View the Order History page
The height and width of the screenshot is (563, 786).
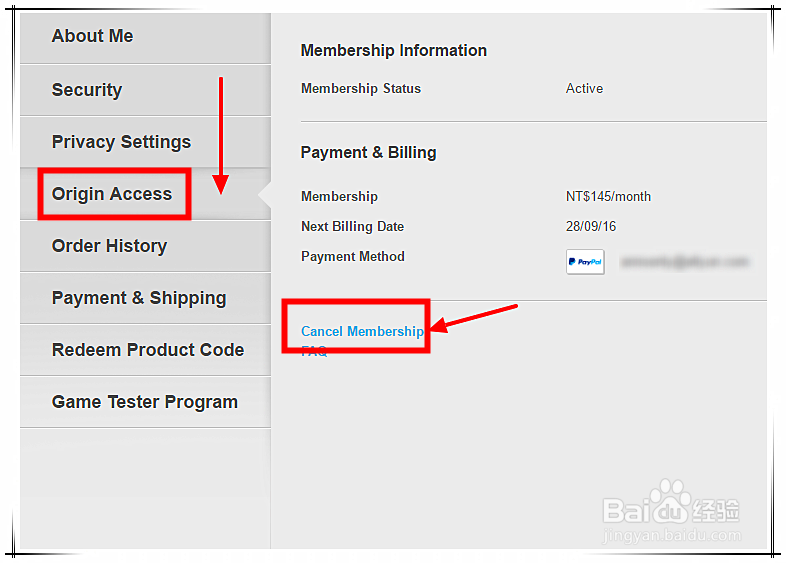click(x=109, y=246)
